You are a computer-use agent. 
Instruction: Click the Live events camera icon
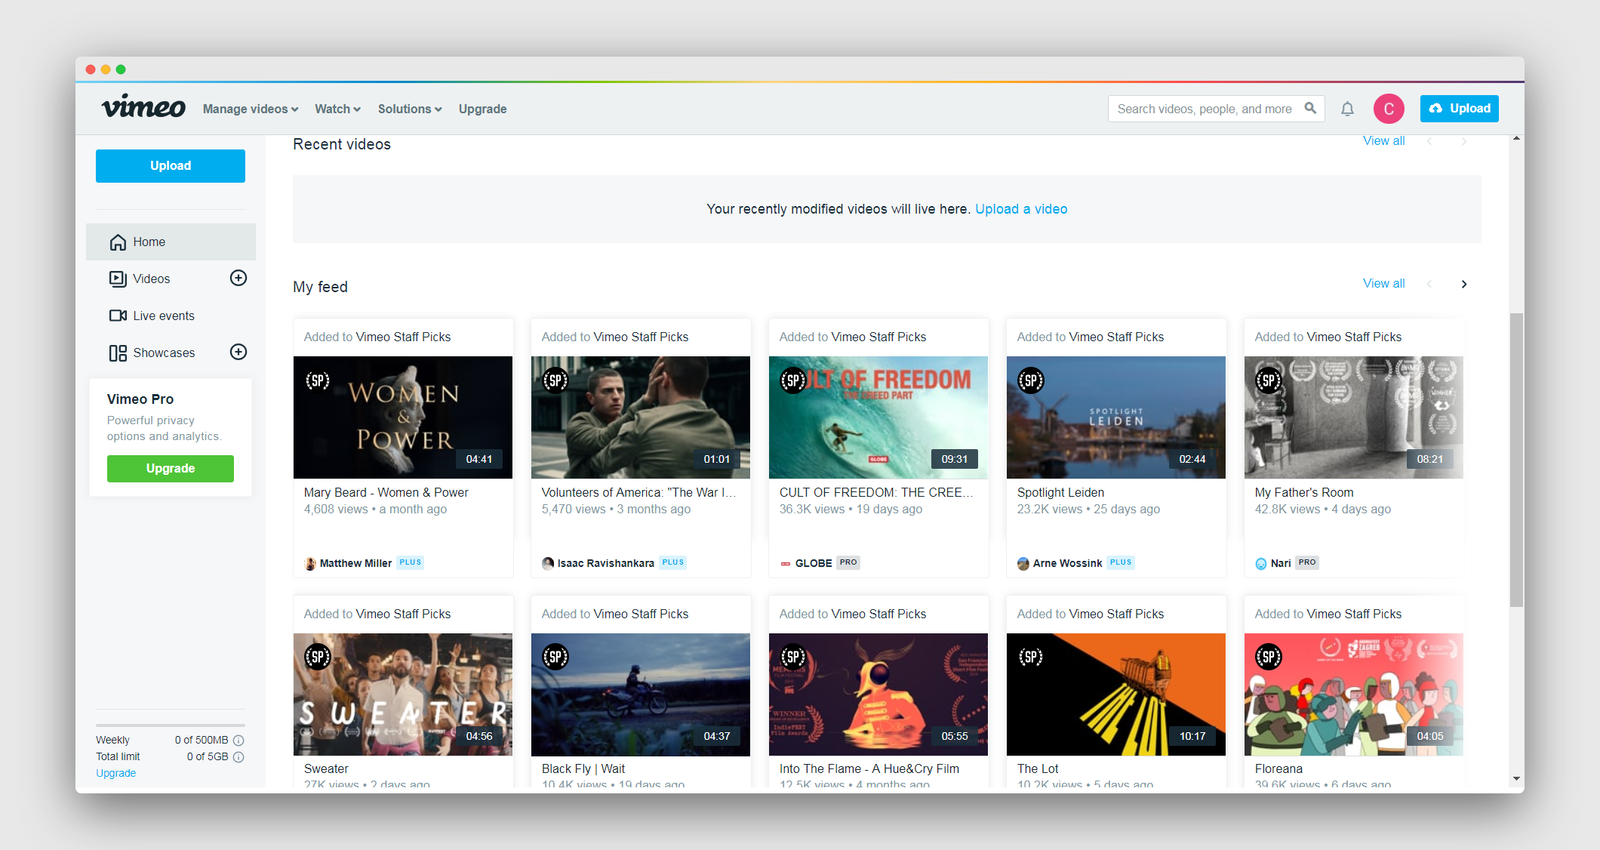(118, 316)
